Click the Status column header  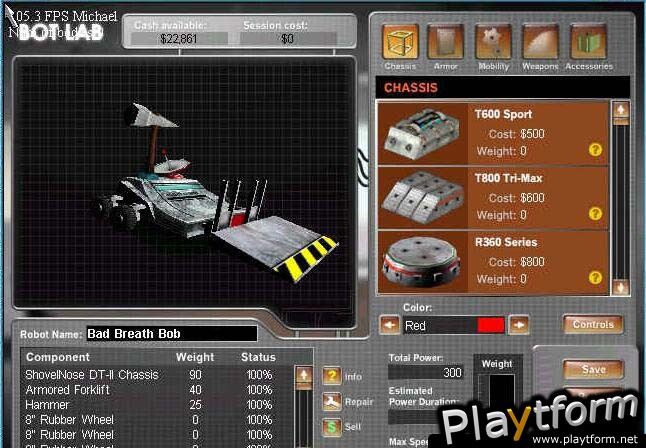pyautogui.click(x=258, y=357)
